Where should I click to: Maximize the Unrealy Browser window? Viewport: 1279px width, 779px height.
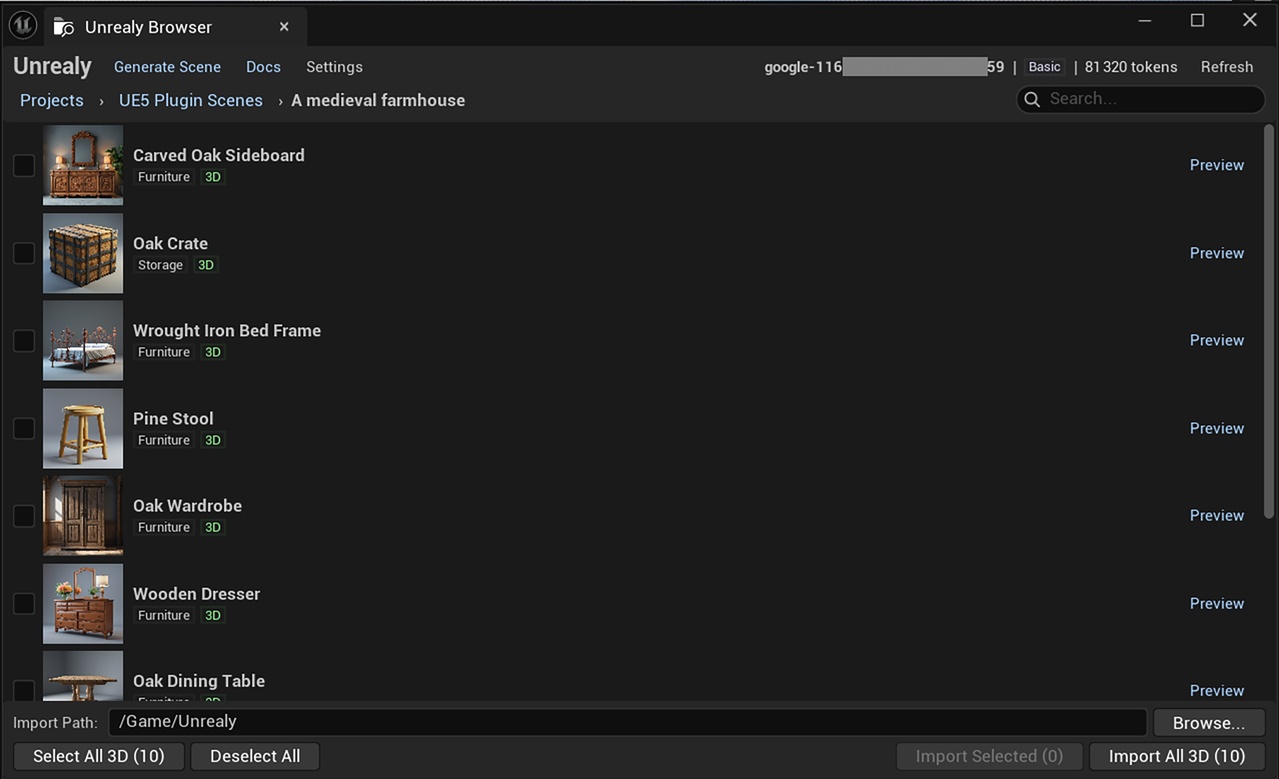(x=1197, y=20)
